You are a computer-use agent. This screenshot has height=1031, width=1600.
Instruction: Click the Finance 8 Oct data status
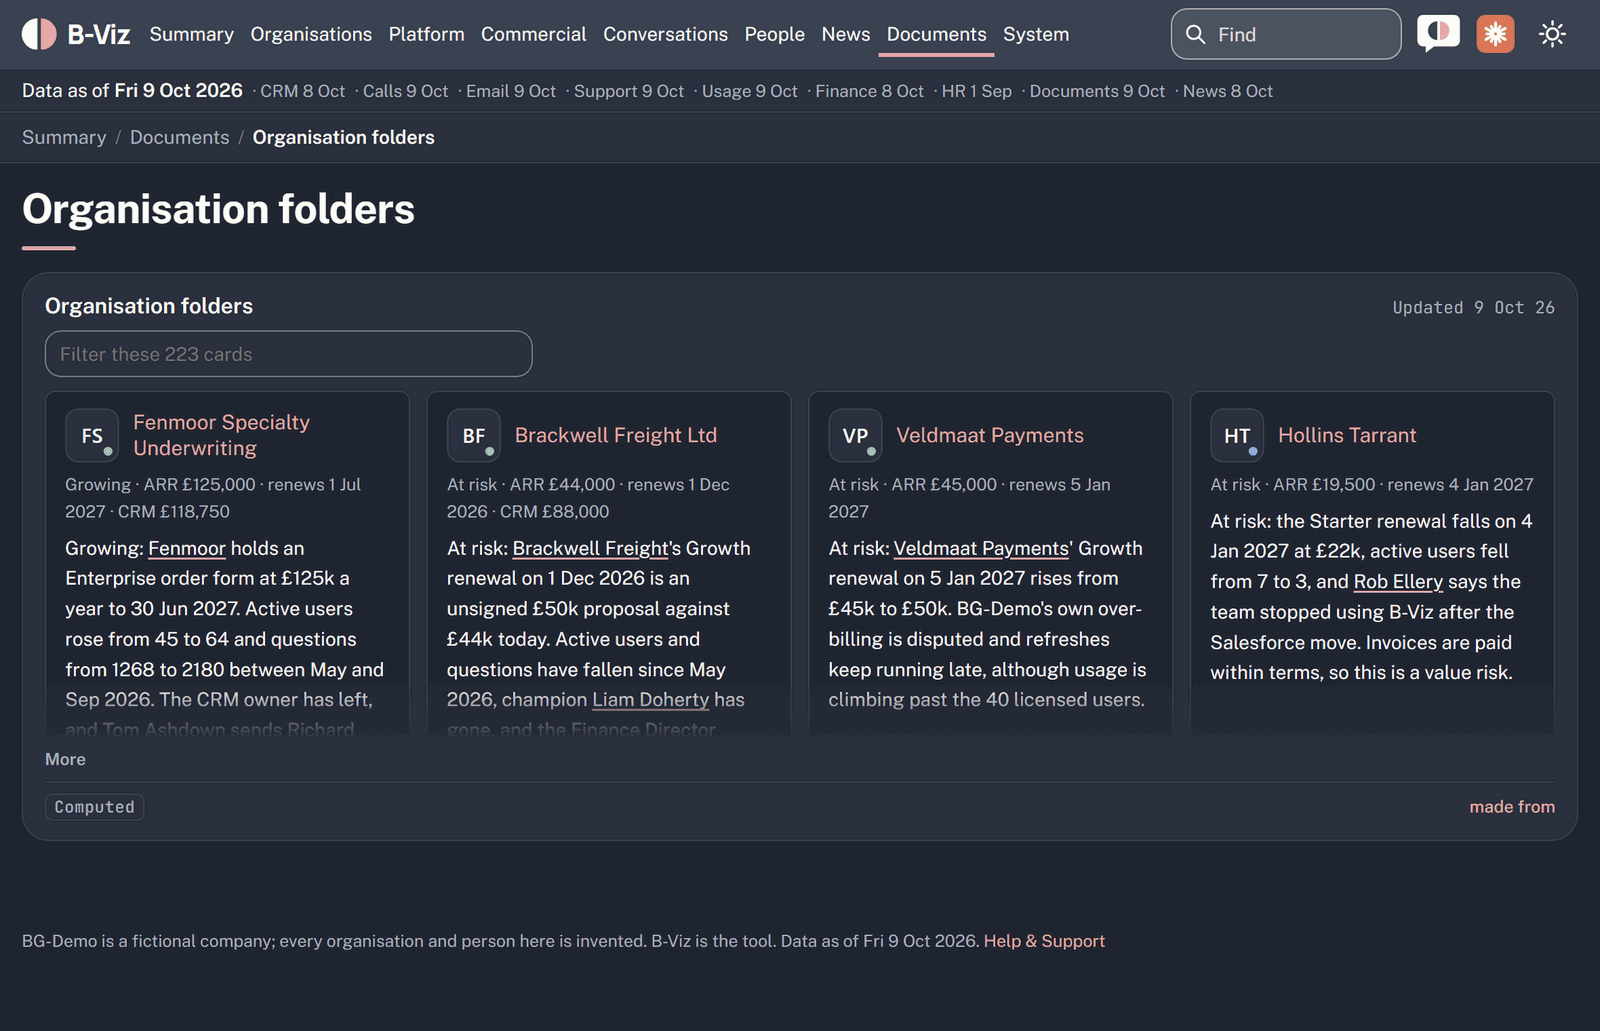(870, 91)
